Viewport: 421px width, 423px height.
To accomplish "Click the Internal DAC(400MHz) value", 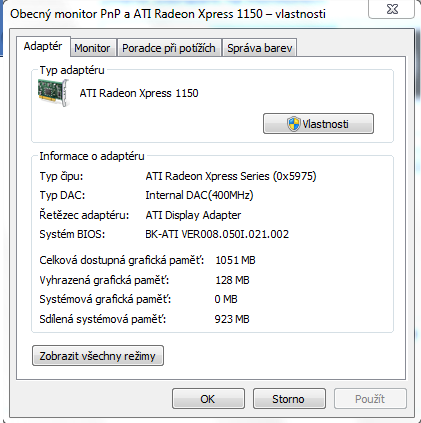I will pyautogui.click(x=199, y=195).
